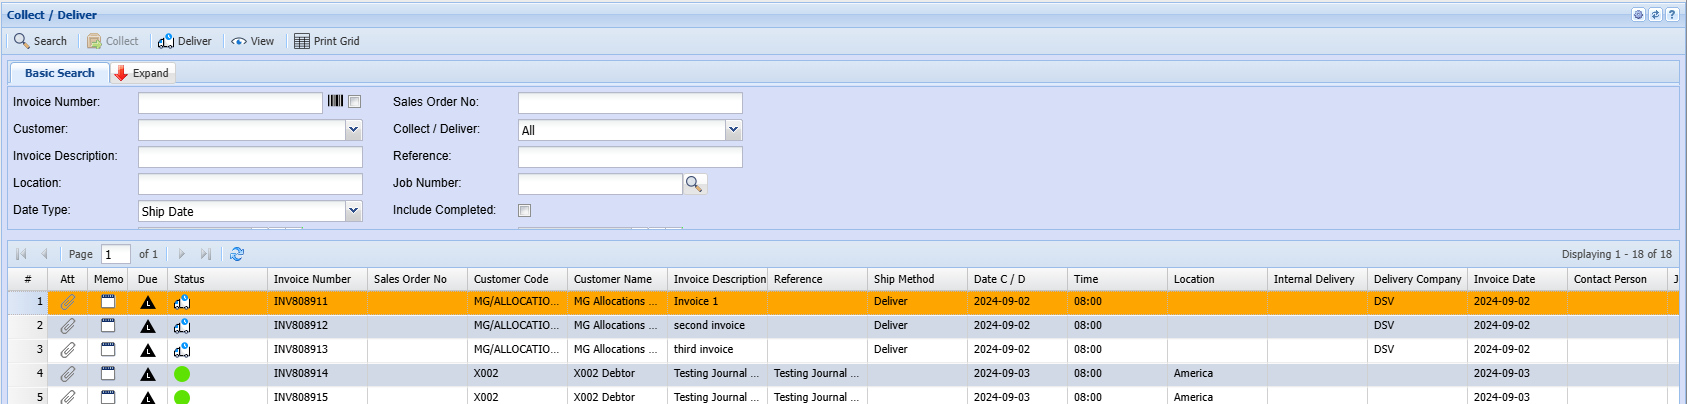Click the Expand button with red arrow

(142, 73)
